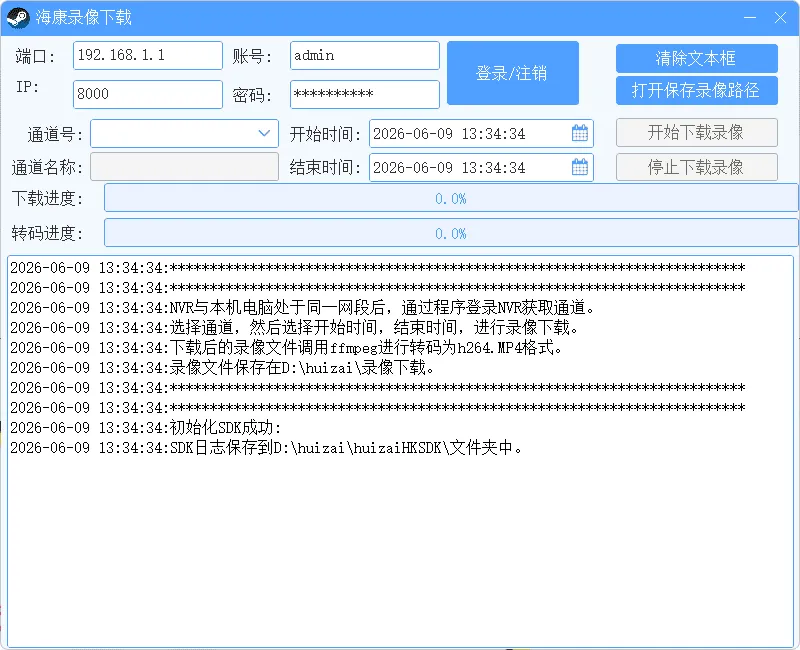Minimize the 海康录像下载 window
Image resolution: width=800 pixels, height=650 pixels.
[749, 18]
